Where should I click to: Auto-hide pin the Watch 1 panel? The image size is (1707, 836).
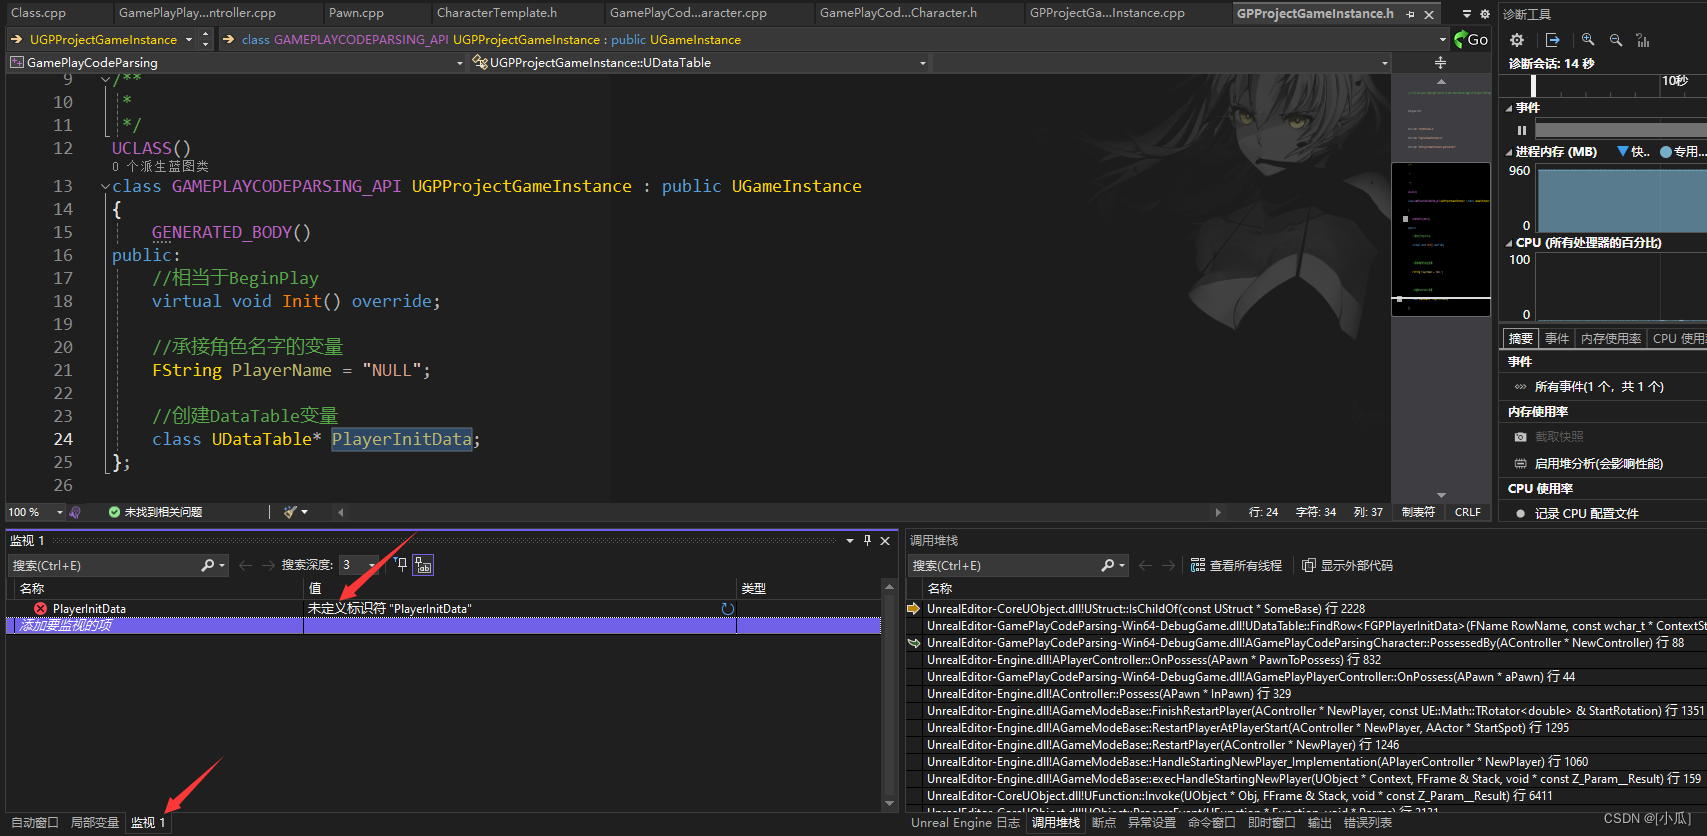867,540
